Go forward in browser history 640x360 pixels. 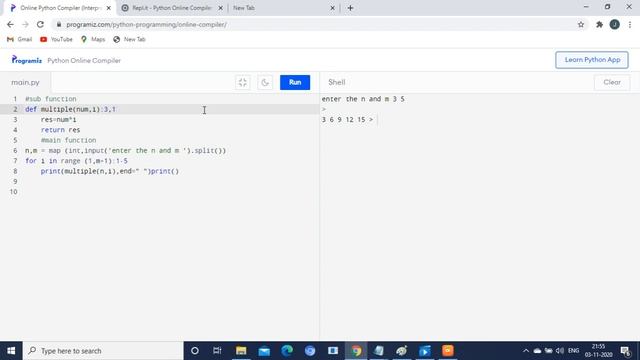[x=25, y=24]
